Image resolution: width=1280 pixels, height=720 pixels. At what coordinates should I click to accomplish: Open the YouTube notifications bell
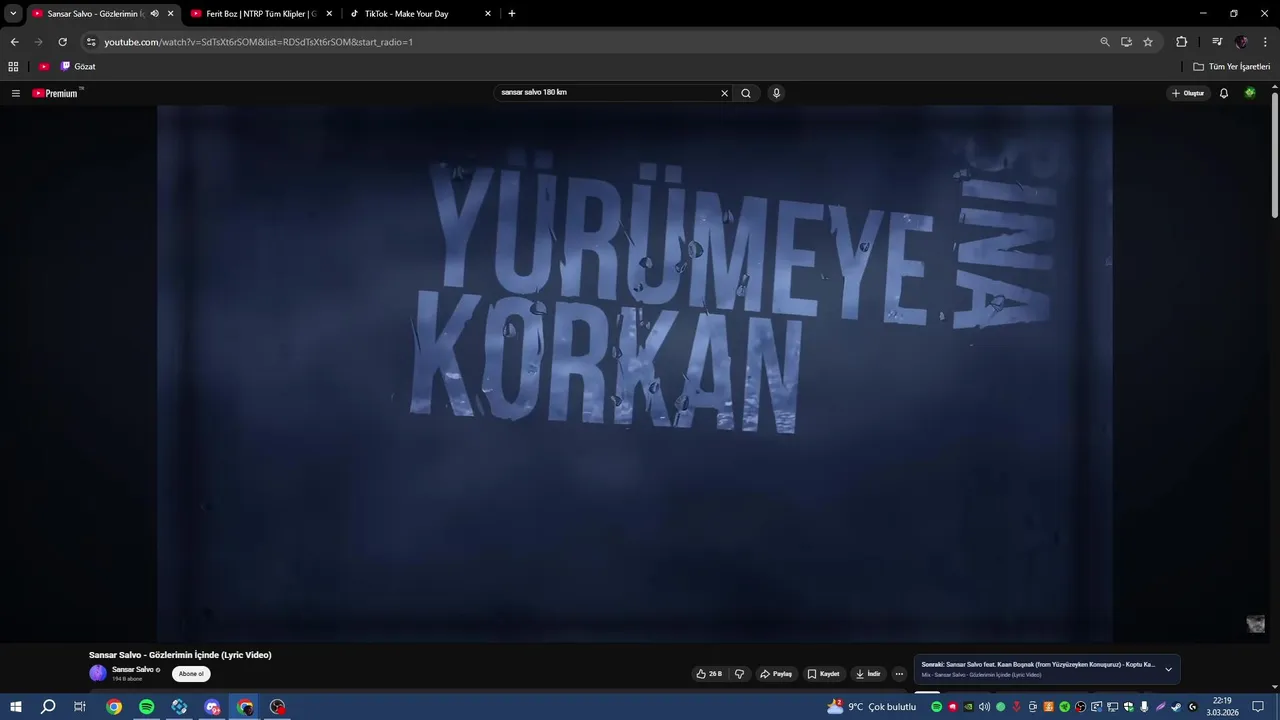pos(1223,93)
